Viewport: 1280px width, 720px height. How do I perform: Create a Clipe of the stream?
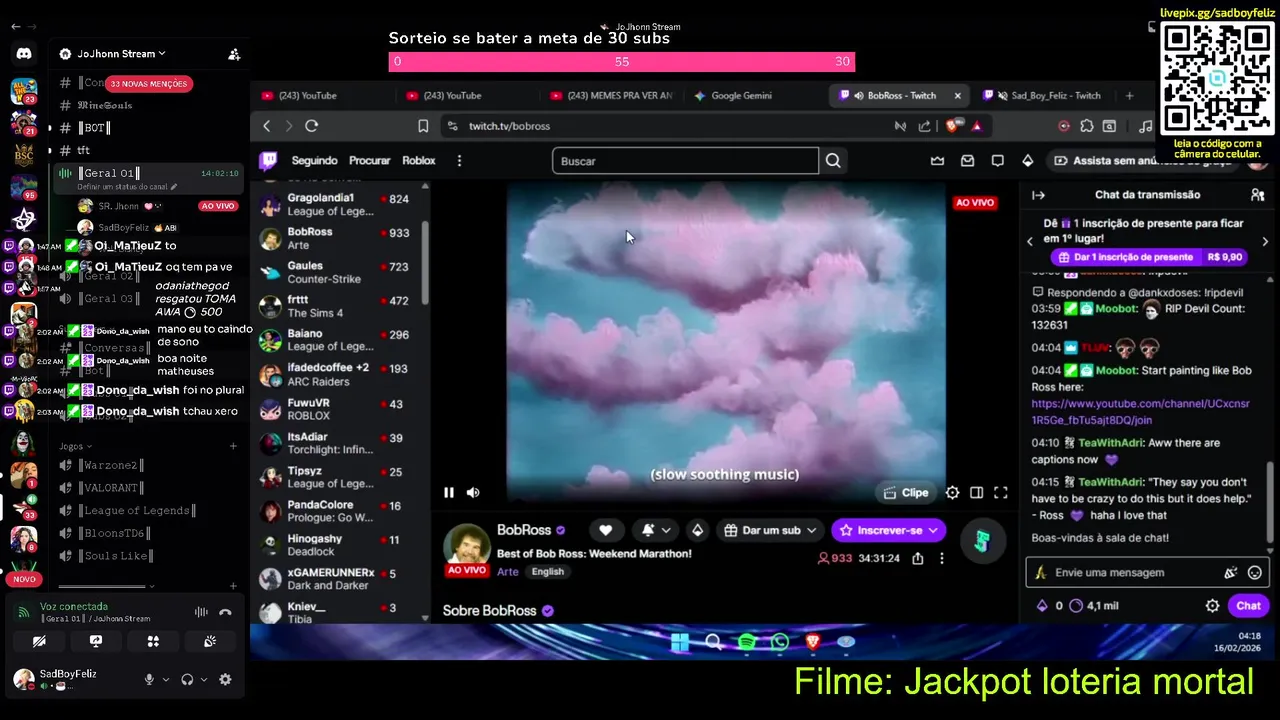pos(906,492)
